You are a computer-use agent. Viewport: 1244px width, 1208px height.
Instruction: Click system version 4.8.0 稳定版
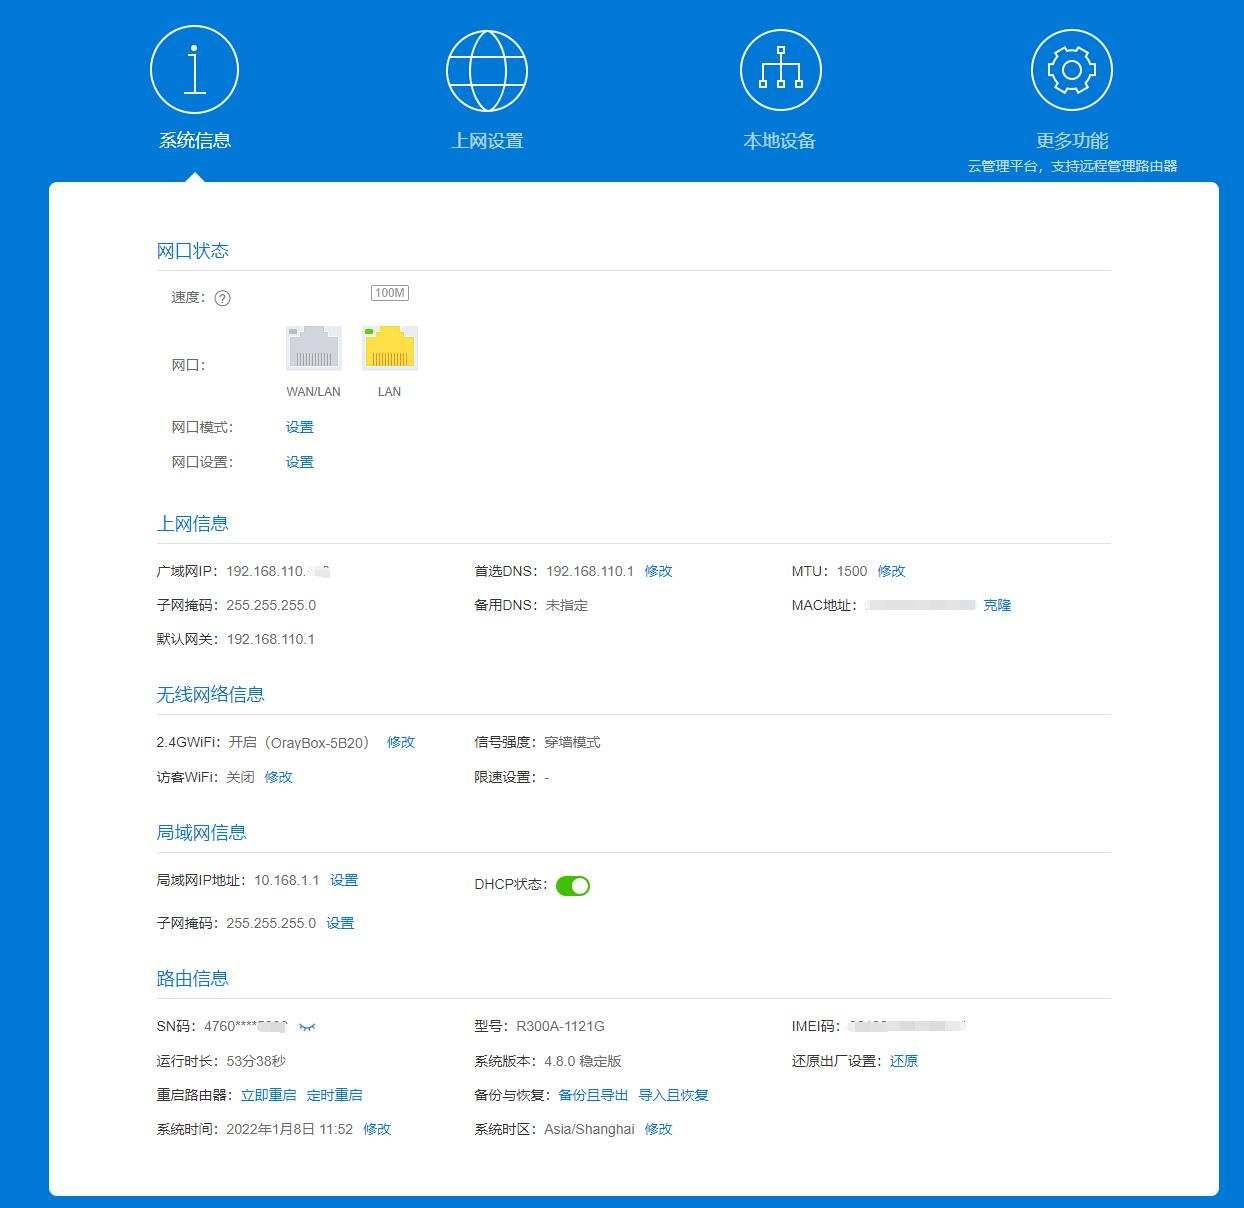(583, 1061)
